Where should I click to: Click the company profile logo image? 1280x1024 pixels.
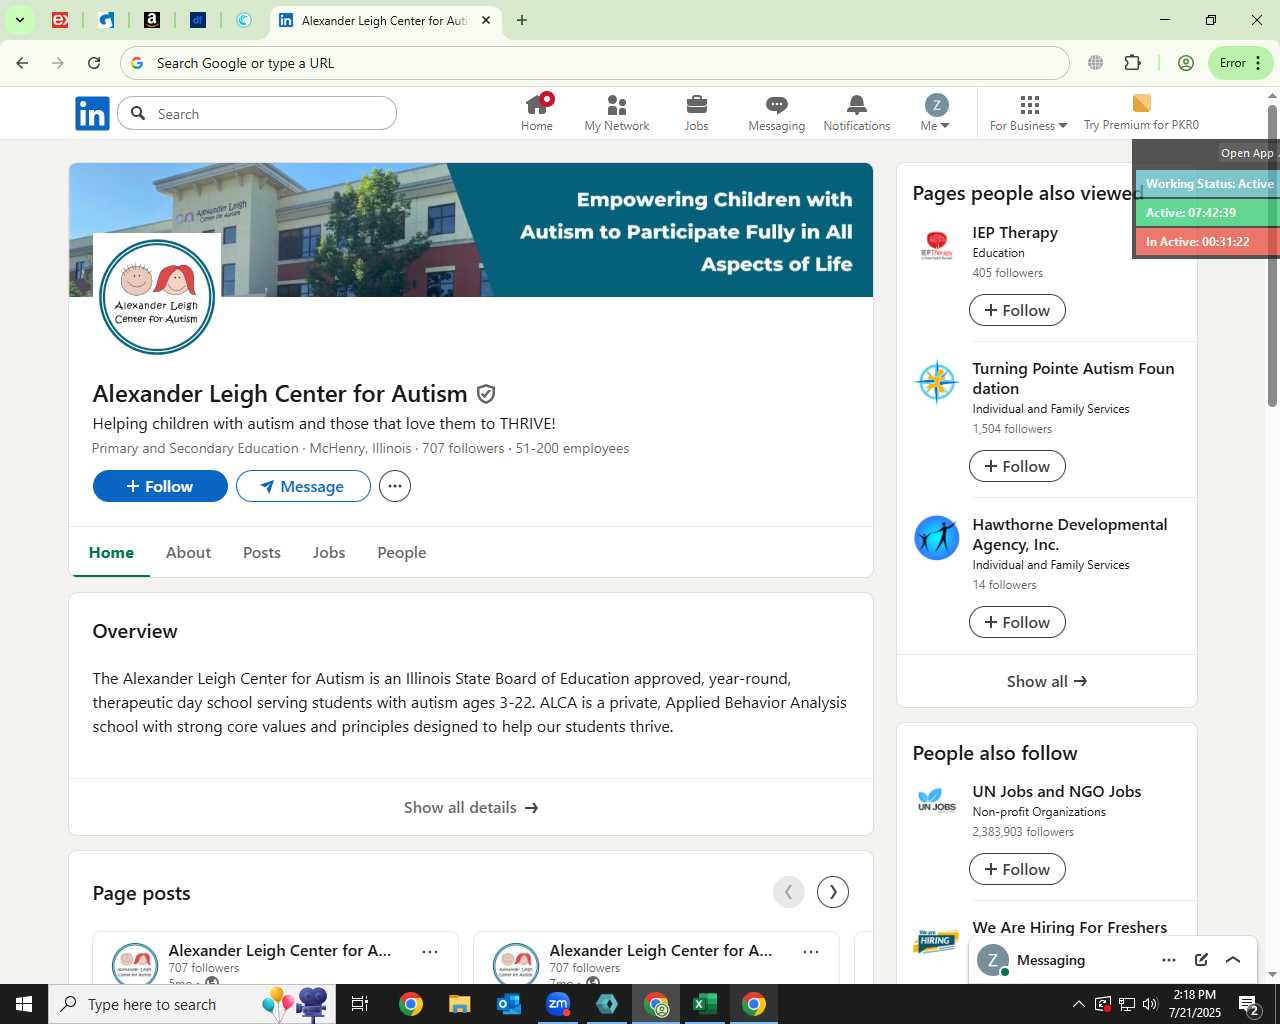[x=157, y=297]
